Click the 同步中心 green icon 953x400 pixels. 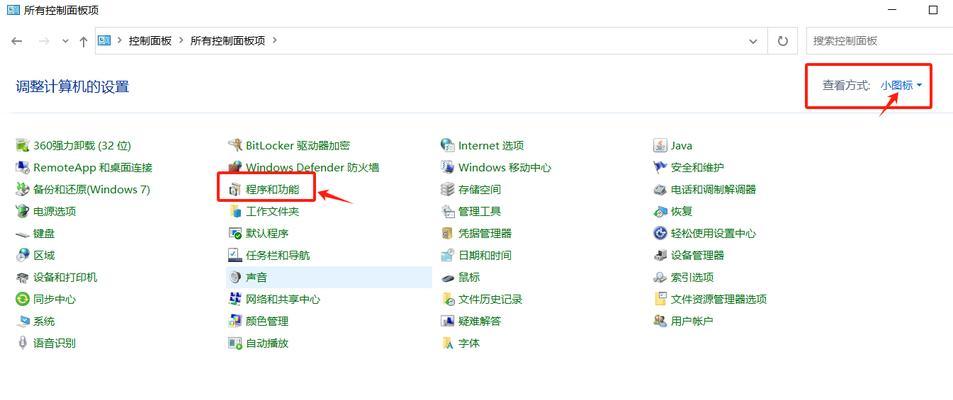click(x=22, y=299)
